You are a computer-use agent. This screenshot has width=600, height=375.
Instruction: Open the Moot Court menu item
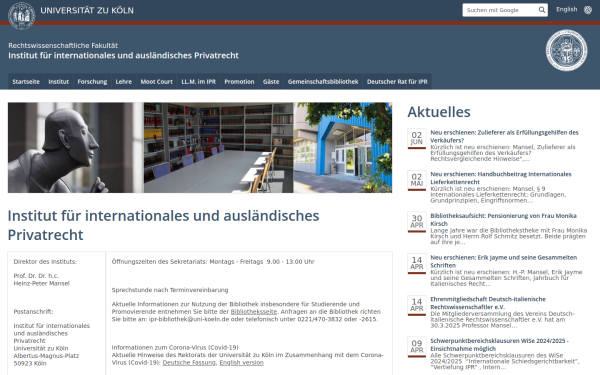coord(157,82)
